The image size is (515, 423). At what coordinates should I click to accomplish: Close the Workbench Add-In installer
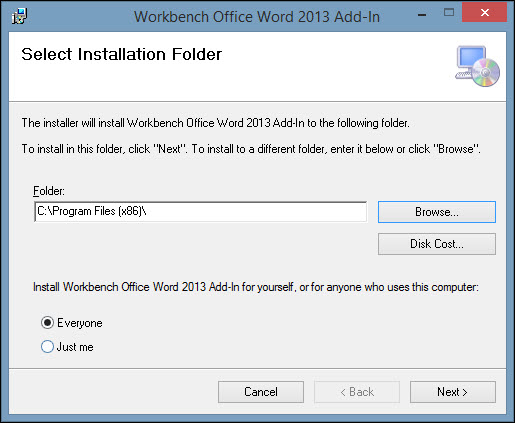pyautogui.click(x=485, y=13)
